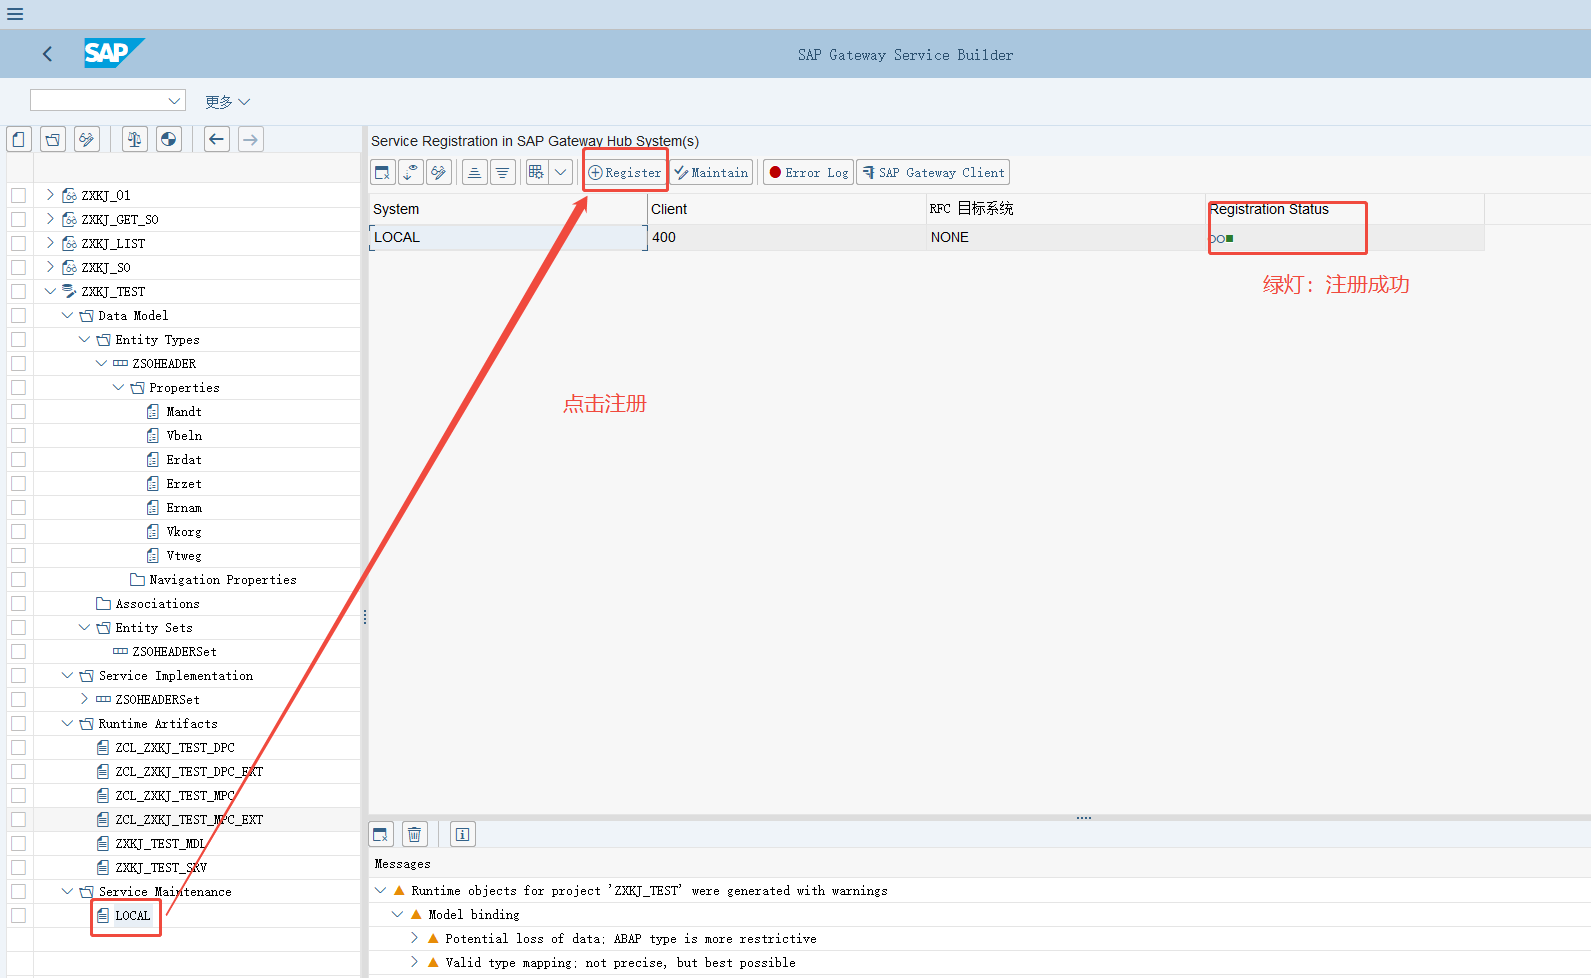Tick the checkbox for ZXKJ_LIST
This screenshot has height=978, width=1591.
click(x=18, y=243)
